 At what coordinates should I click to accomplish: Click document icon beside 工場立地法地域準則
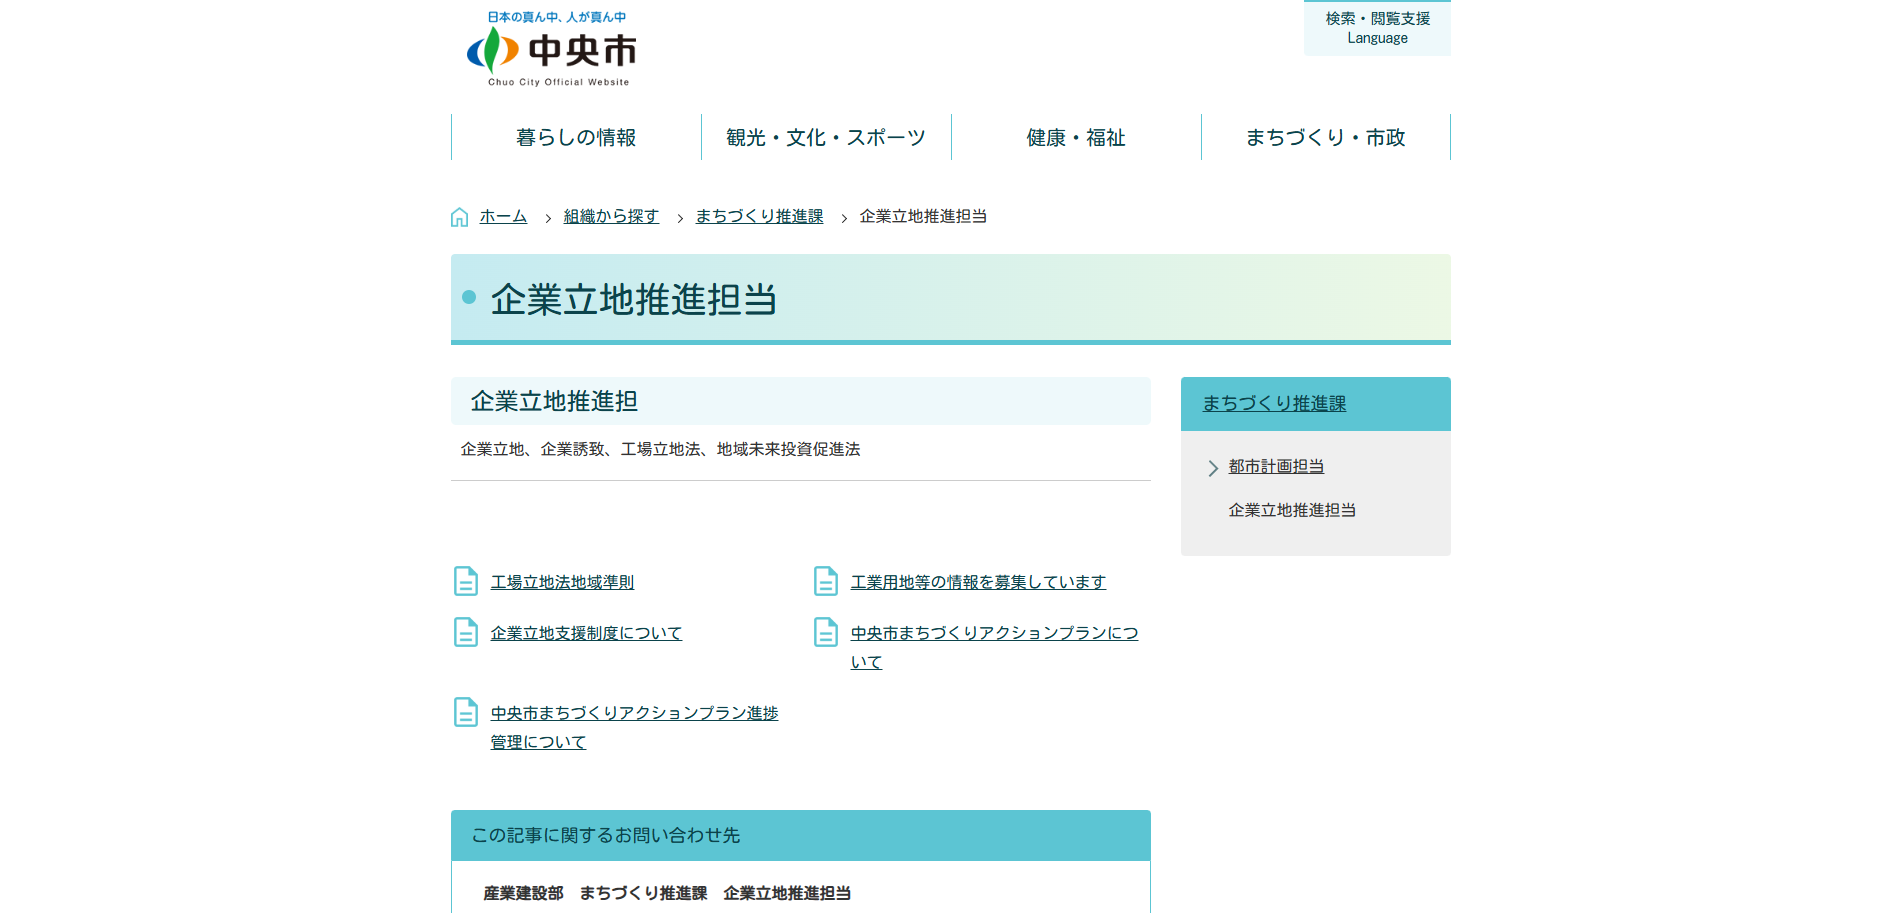tap(466, 581)
